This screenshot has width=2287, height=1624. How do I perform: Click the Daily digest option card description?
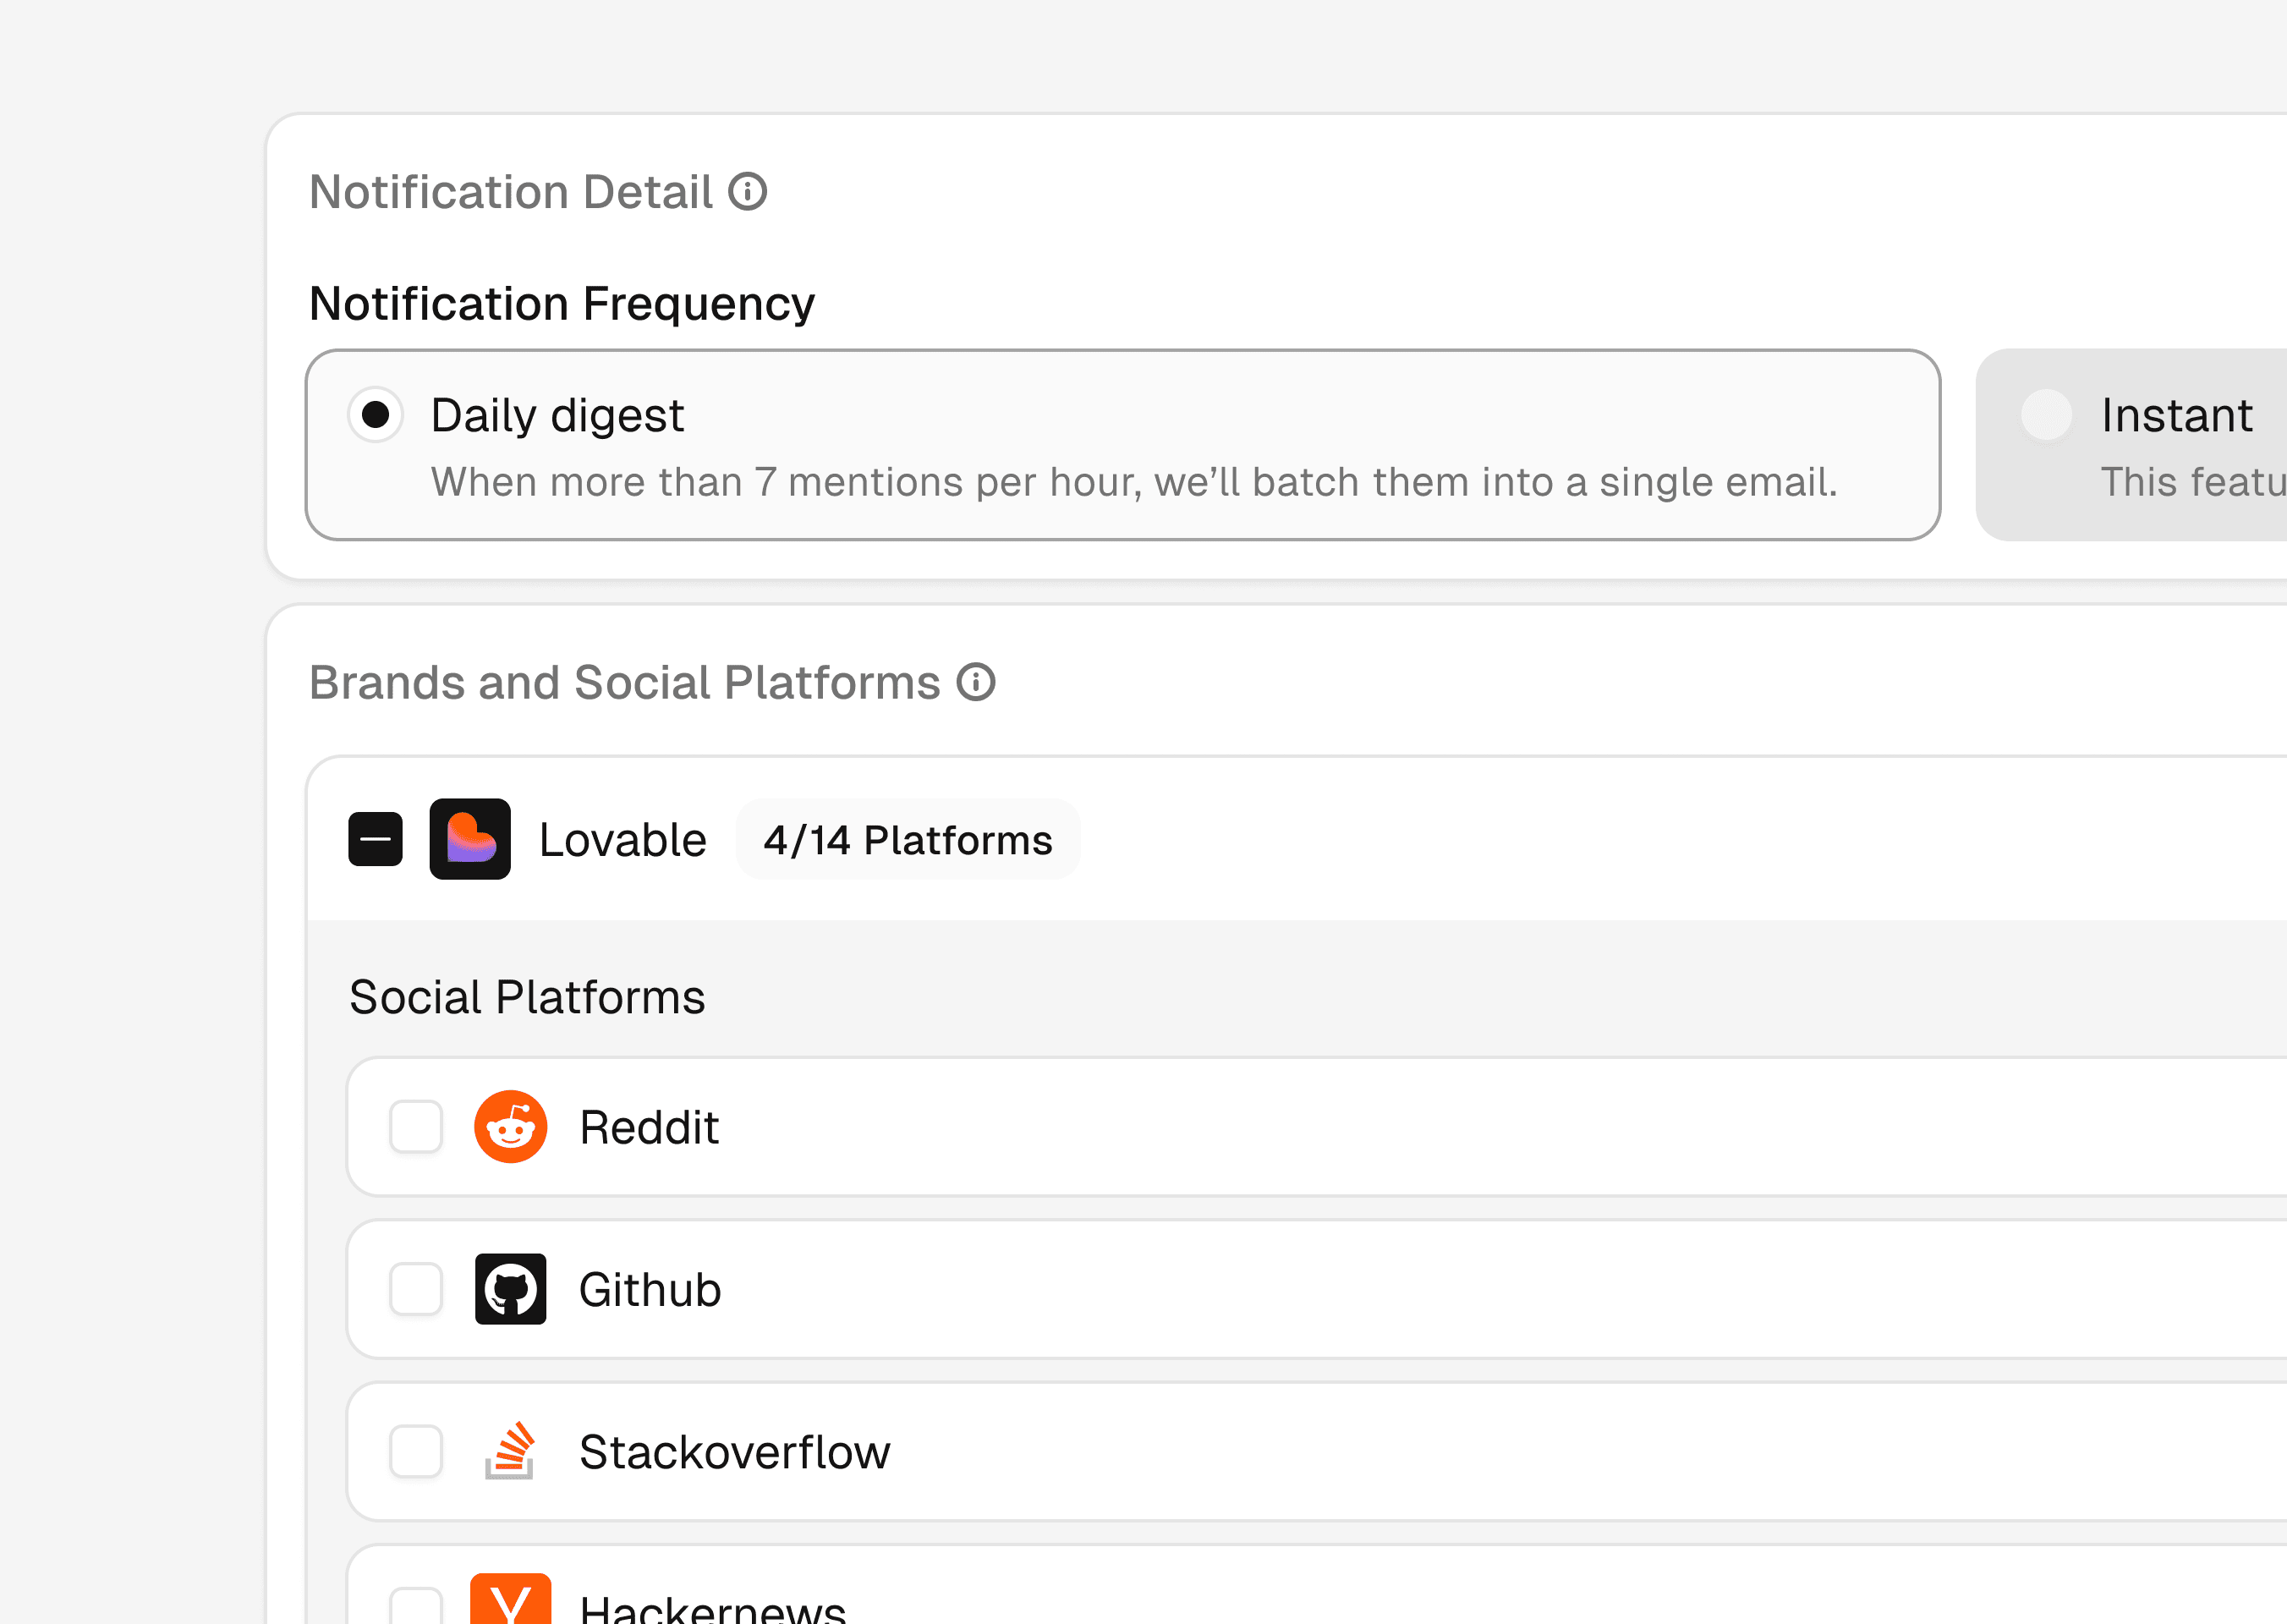coord(1134,482)
